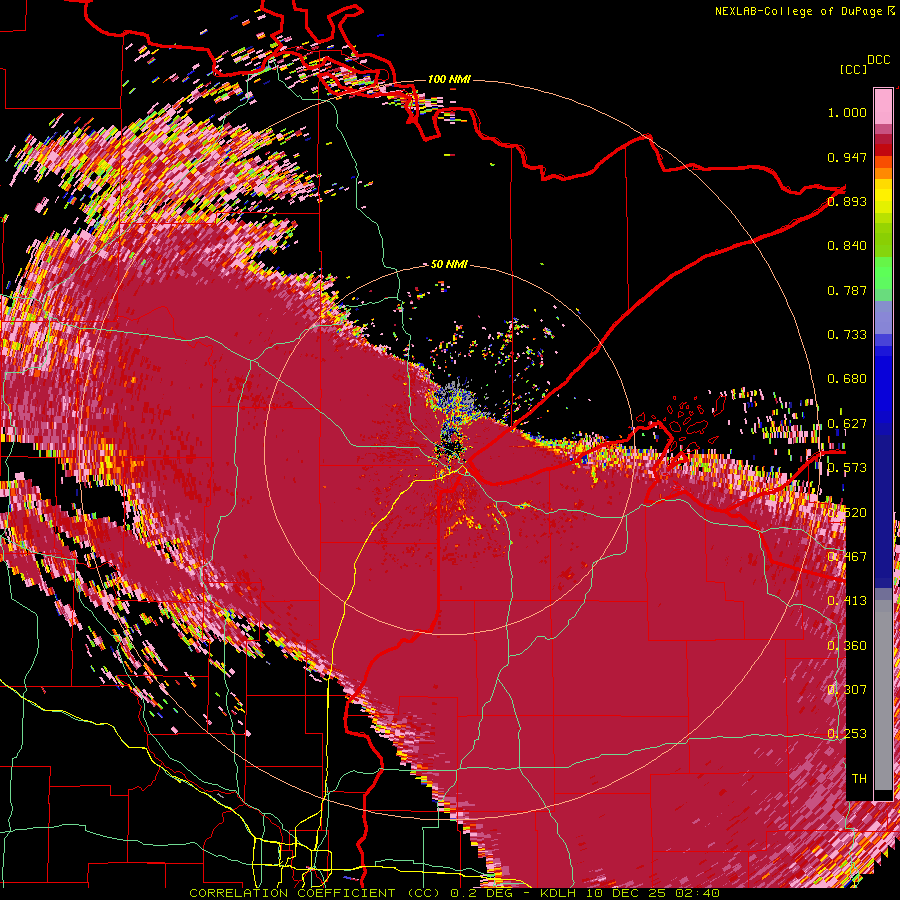
Task: Click the 0.573 scale value
Action: (847, 468)
